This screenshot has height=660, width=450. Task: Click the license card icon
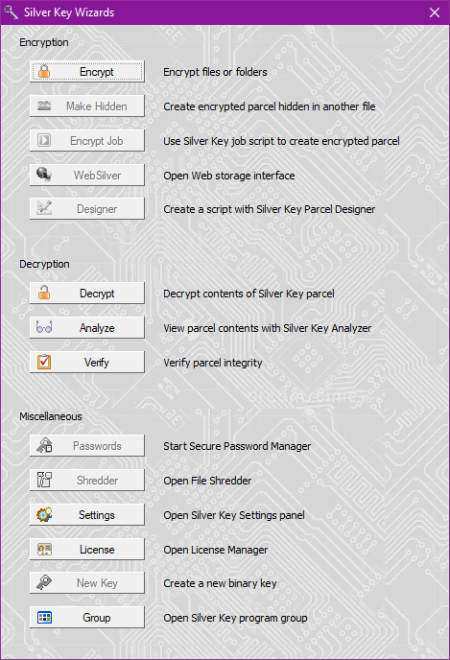coord(44,549)
